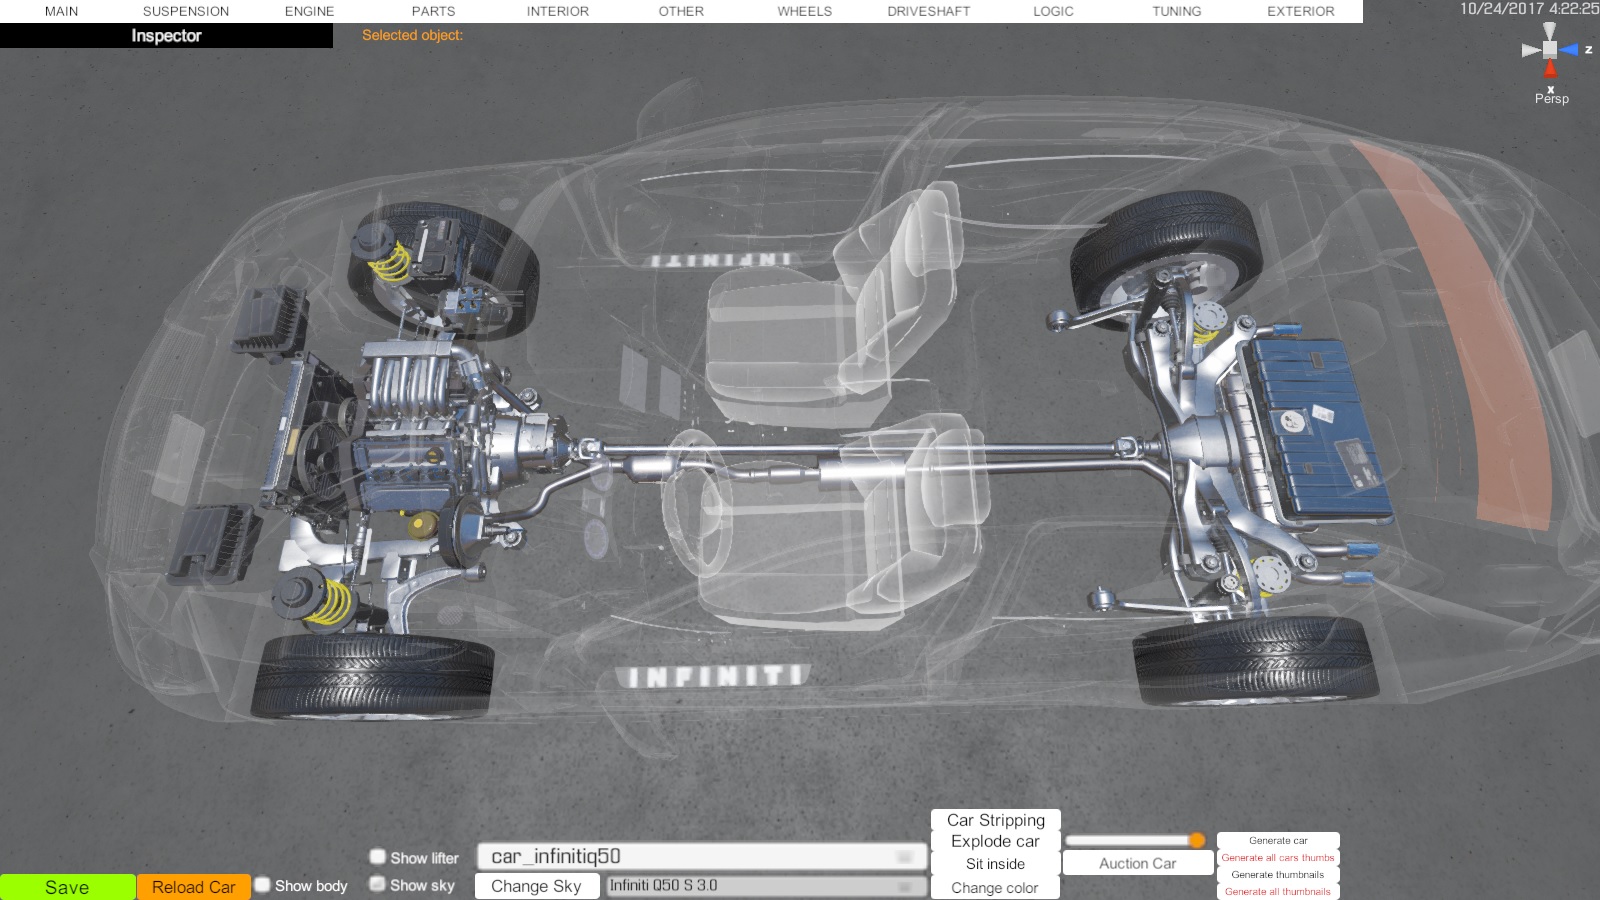Click the white top cone of the gizmo
Image resolution: width=1600 pixels, height=900 pixels.
1550,31
